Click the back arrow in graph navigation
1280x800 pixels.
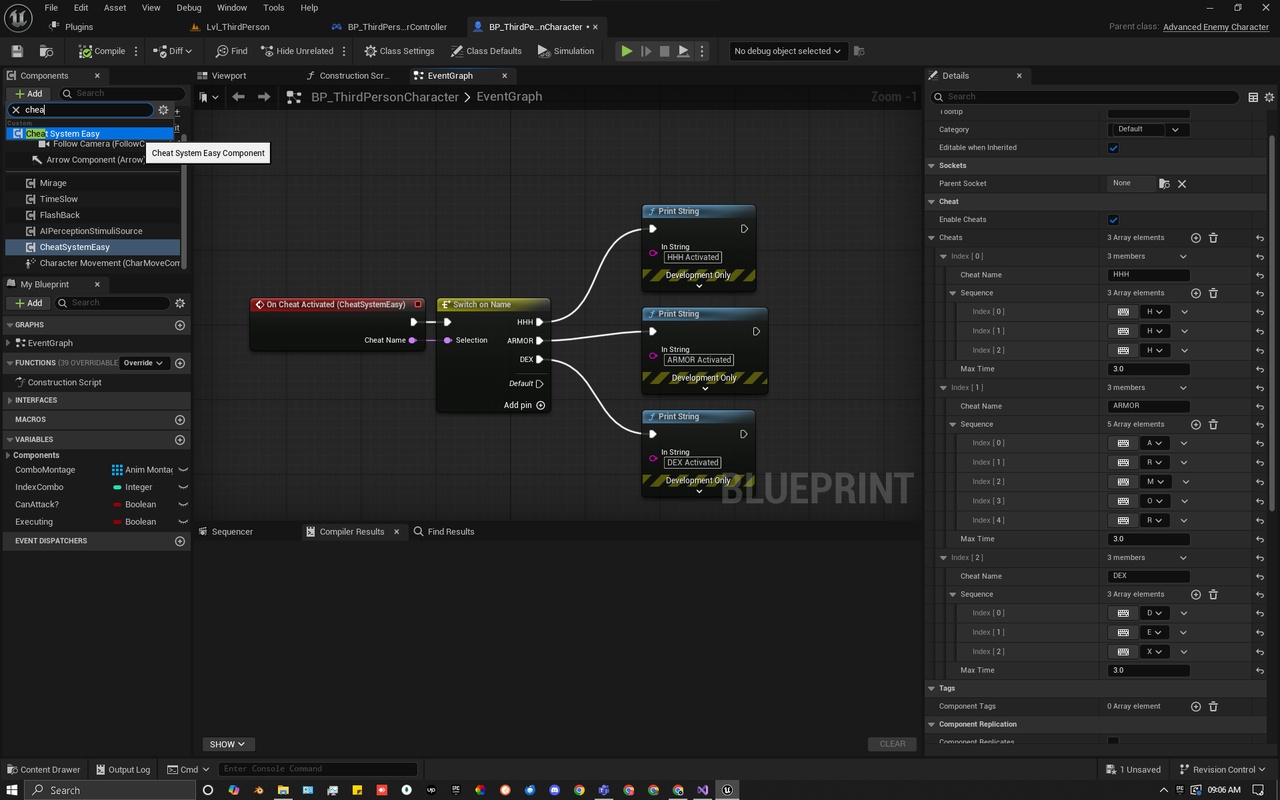coord(238,97)
